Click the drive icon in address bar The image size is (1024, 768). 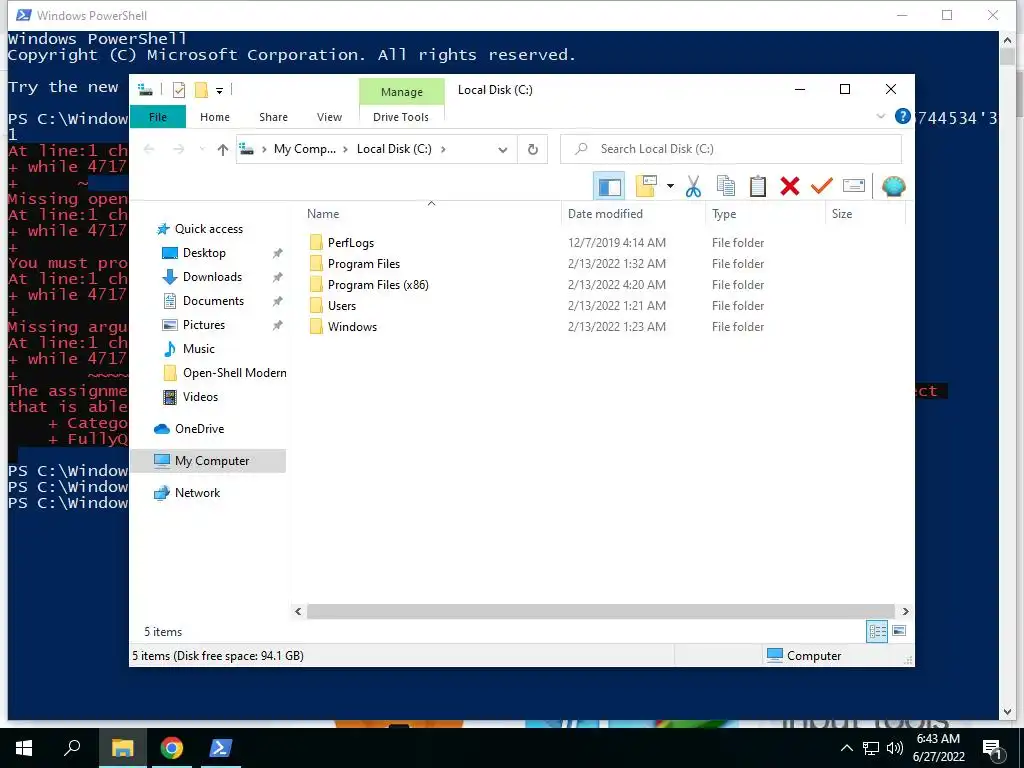tap(247, 149)
